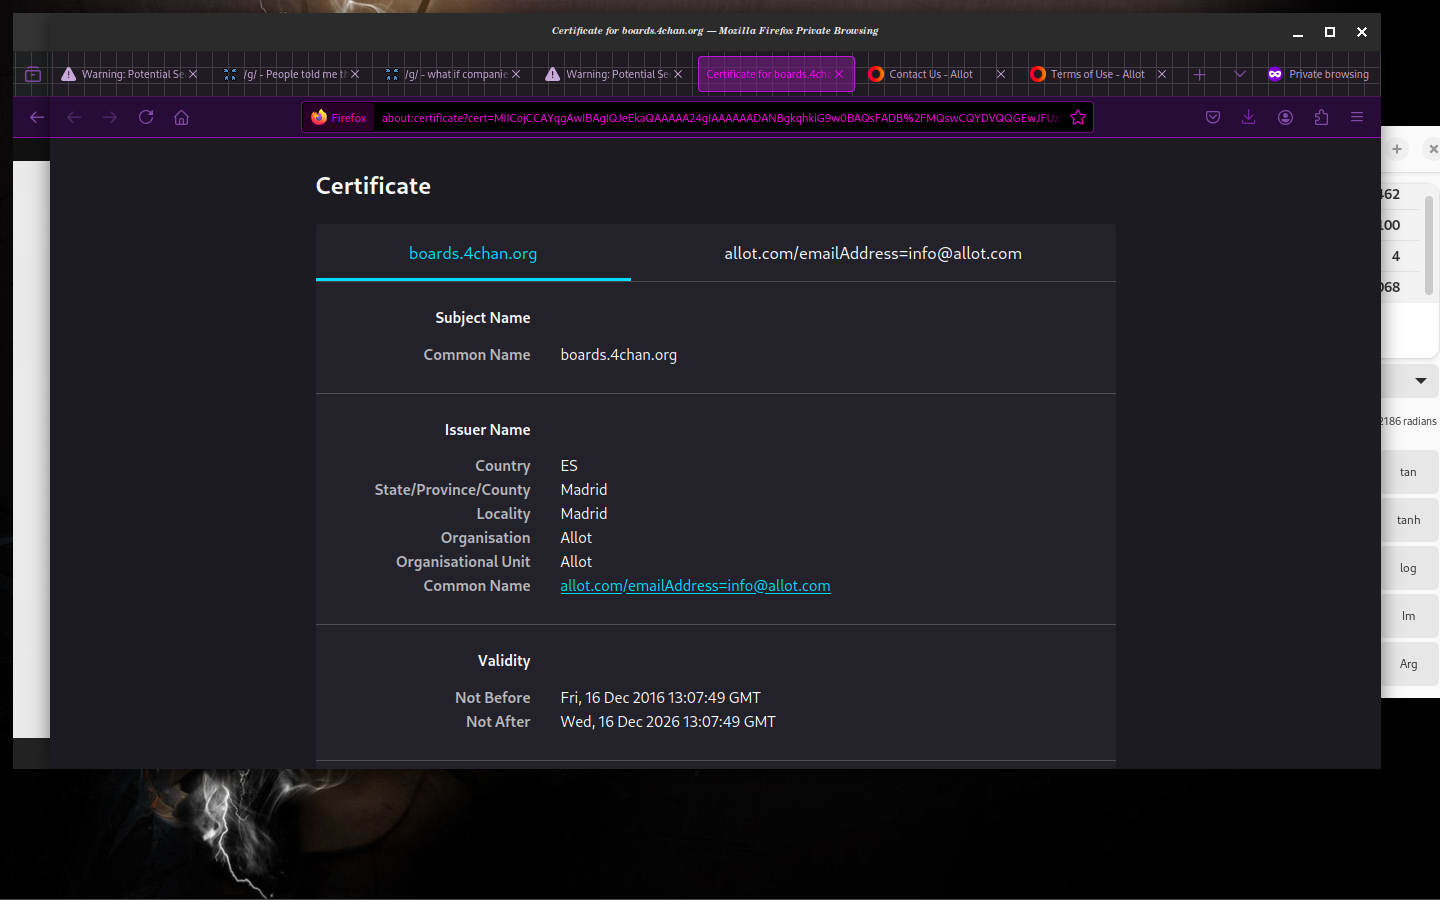The width and height of the screenshot is (1440, 900).
Task: Close the Certificate for boards.4chan tab
Action: [839, 74]
